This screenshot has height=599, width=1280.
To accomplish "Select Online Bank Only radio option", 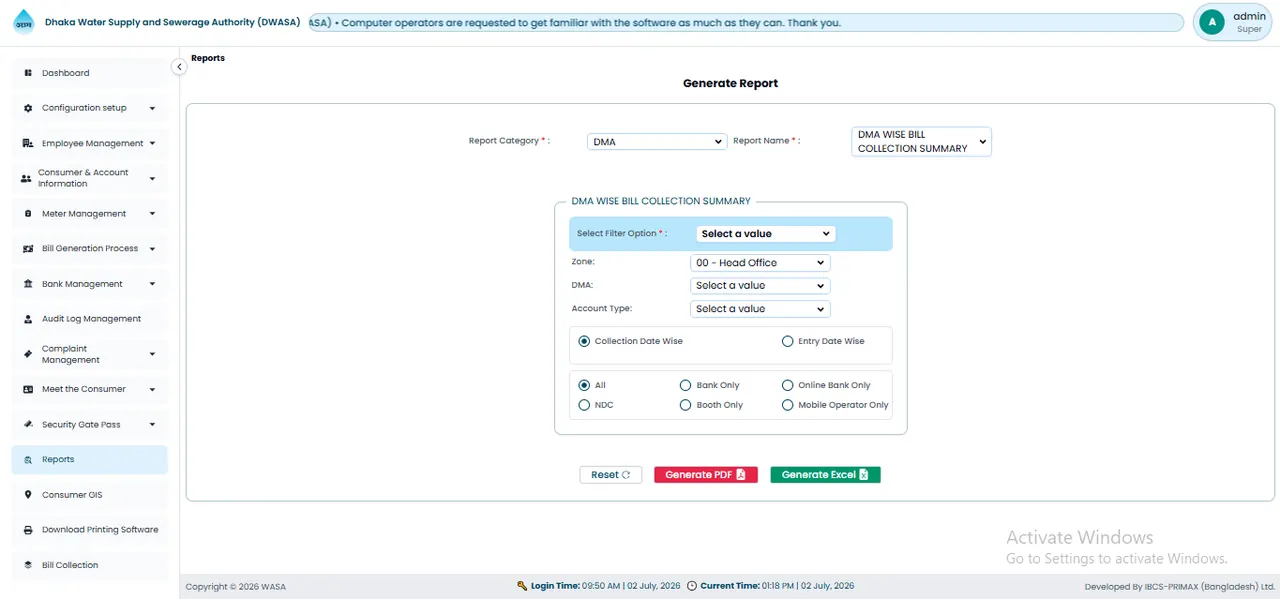I will (788, 385).
